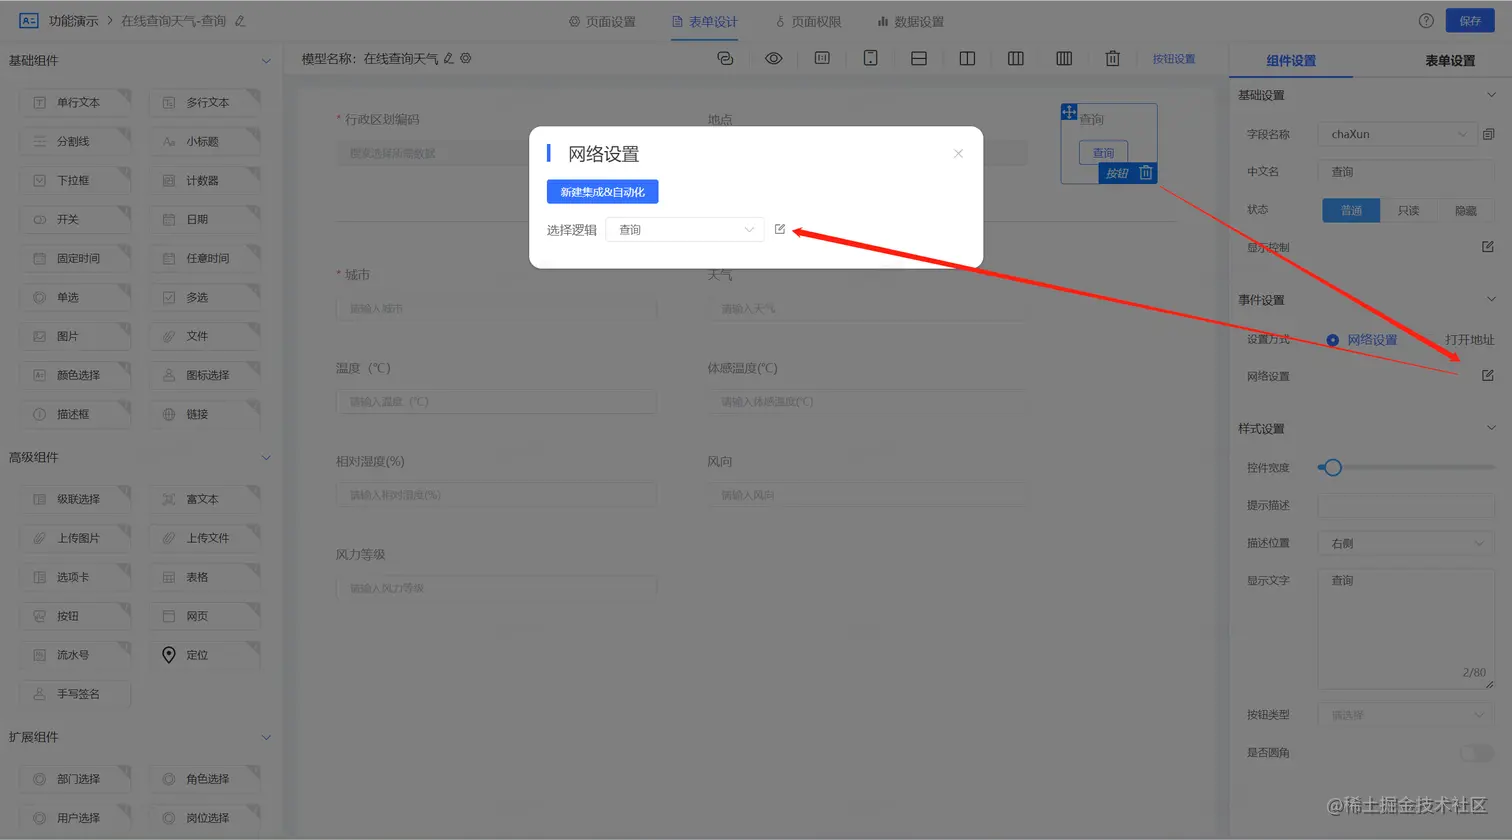Open the 按钮设置 link in toolbar

click(x=1174, y=59)
